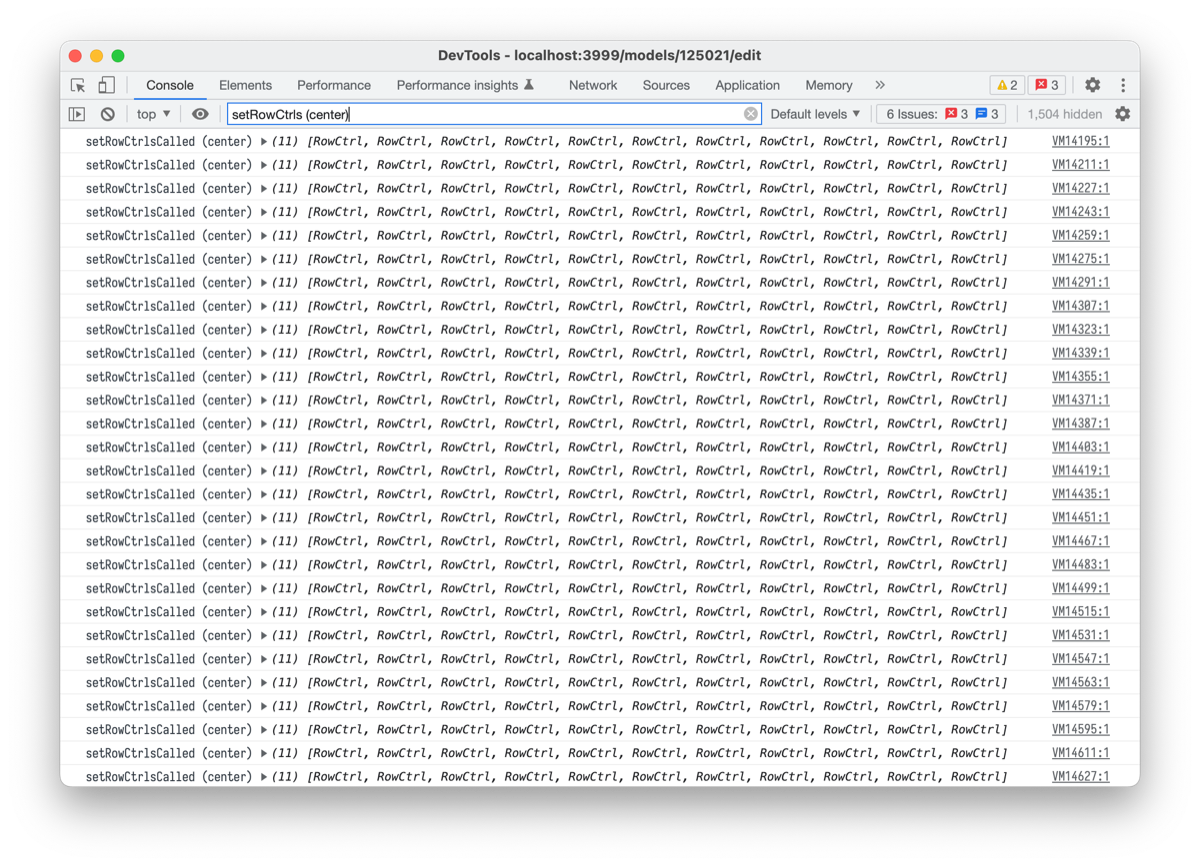Viewport: 1200px width, 867px height.
Task: Open source link VM14595:1
Action: click(1080, 729)
